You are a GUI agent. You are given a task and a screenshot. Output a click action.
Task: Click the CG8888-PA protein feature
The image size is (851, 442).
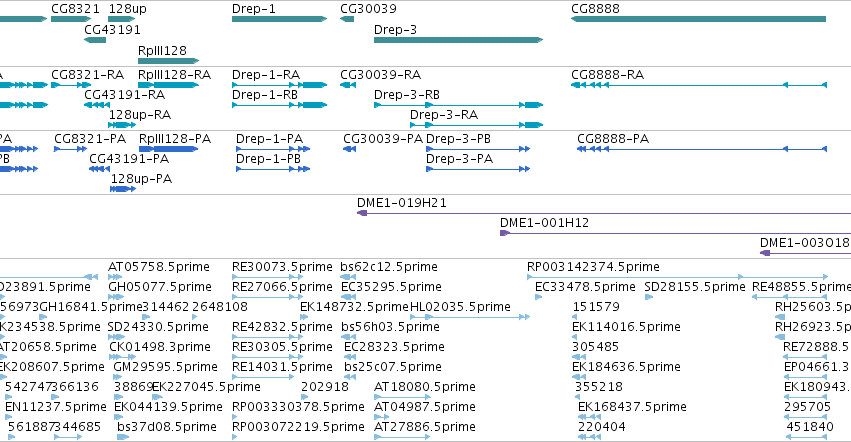(x=702, y=149)
